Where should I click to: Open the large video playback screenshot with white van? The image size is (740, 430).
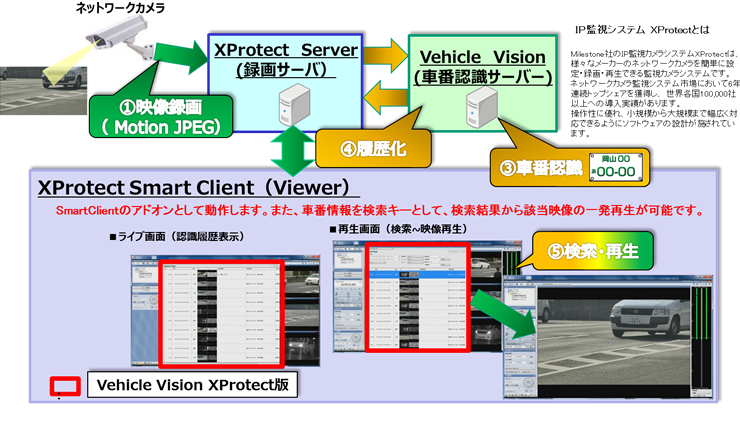[x=608, y=337]
